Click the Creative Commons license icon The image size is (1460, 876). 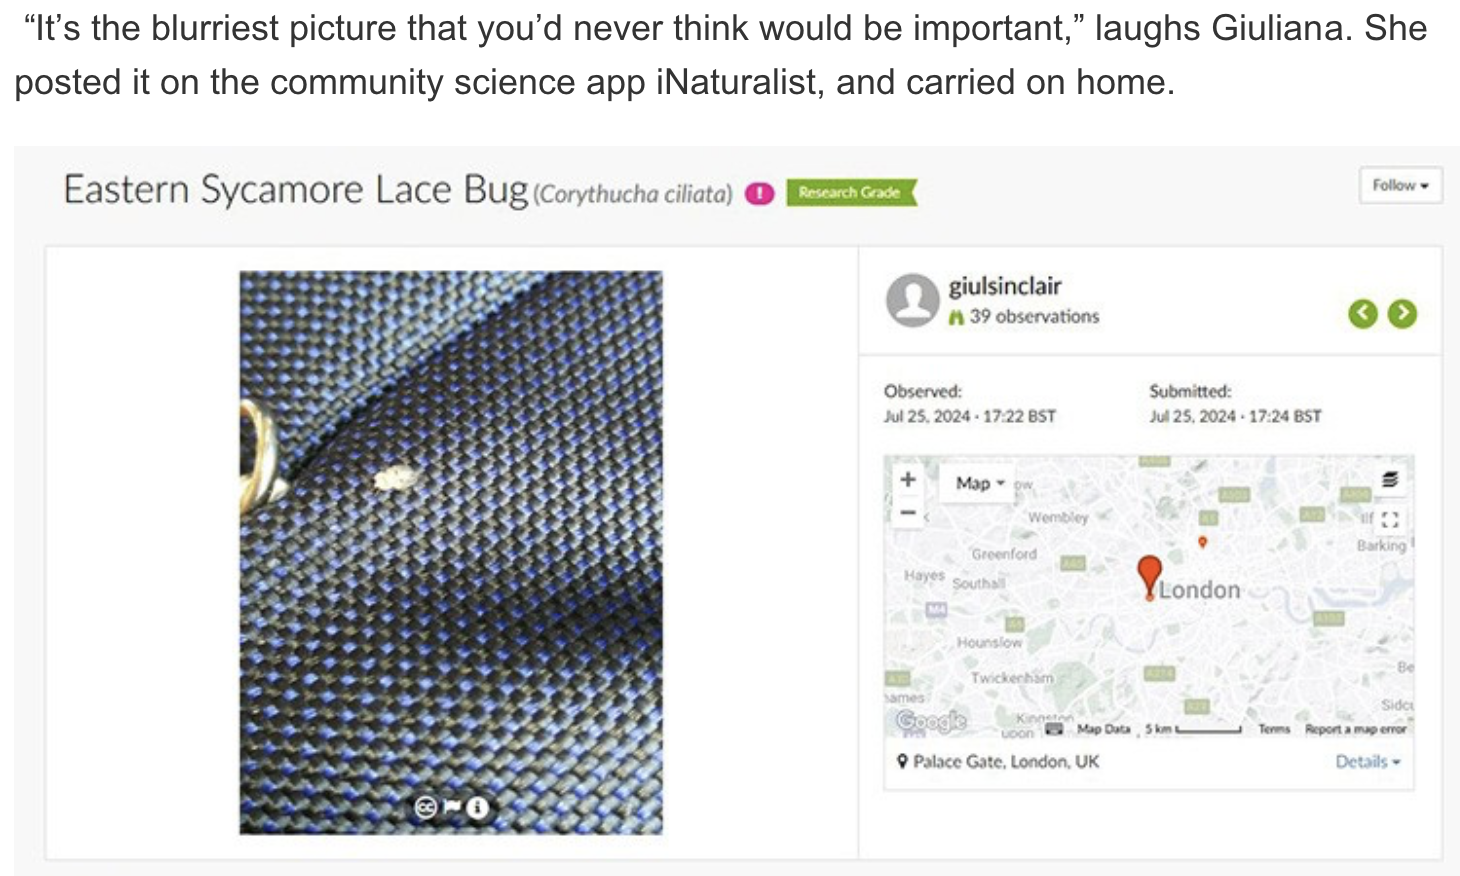coord(425,807)
